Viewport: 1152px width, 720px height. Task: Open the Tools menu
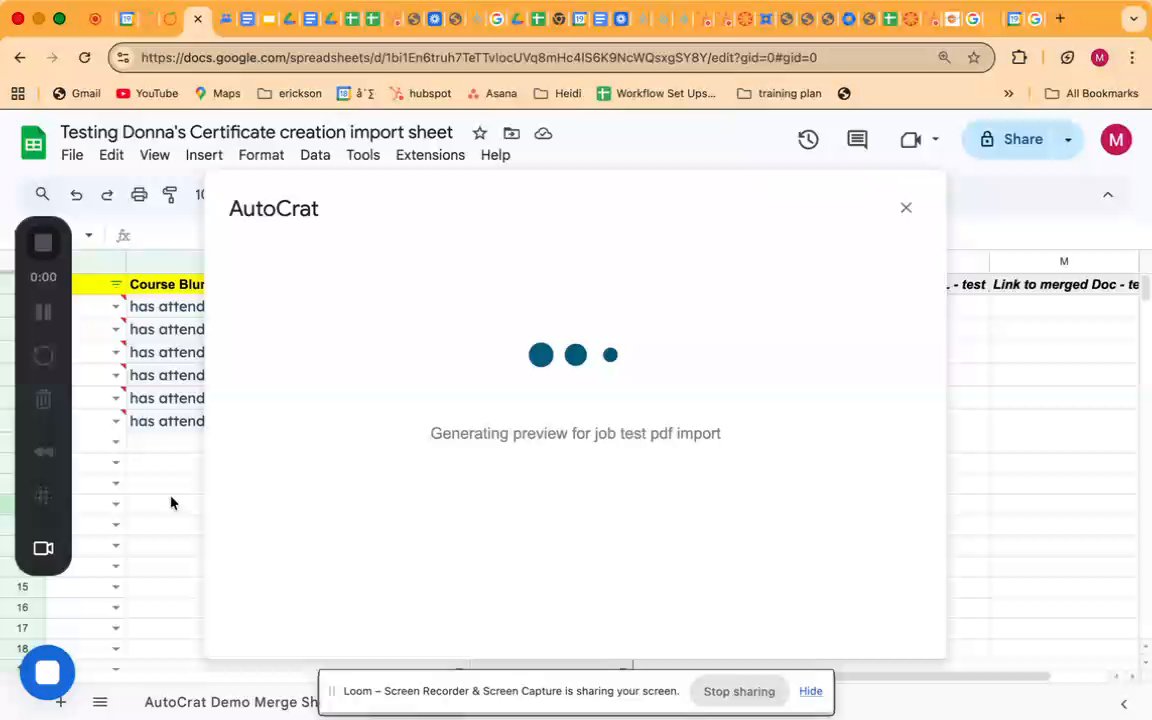click(363, 155)
